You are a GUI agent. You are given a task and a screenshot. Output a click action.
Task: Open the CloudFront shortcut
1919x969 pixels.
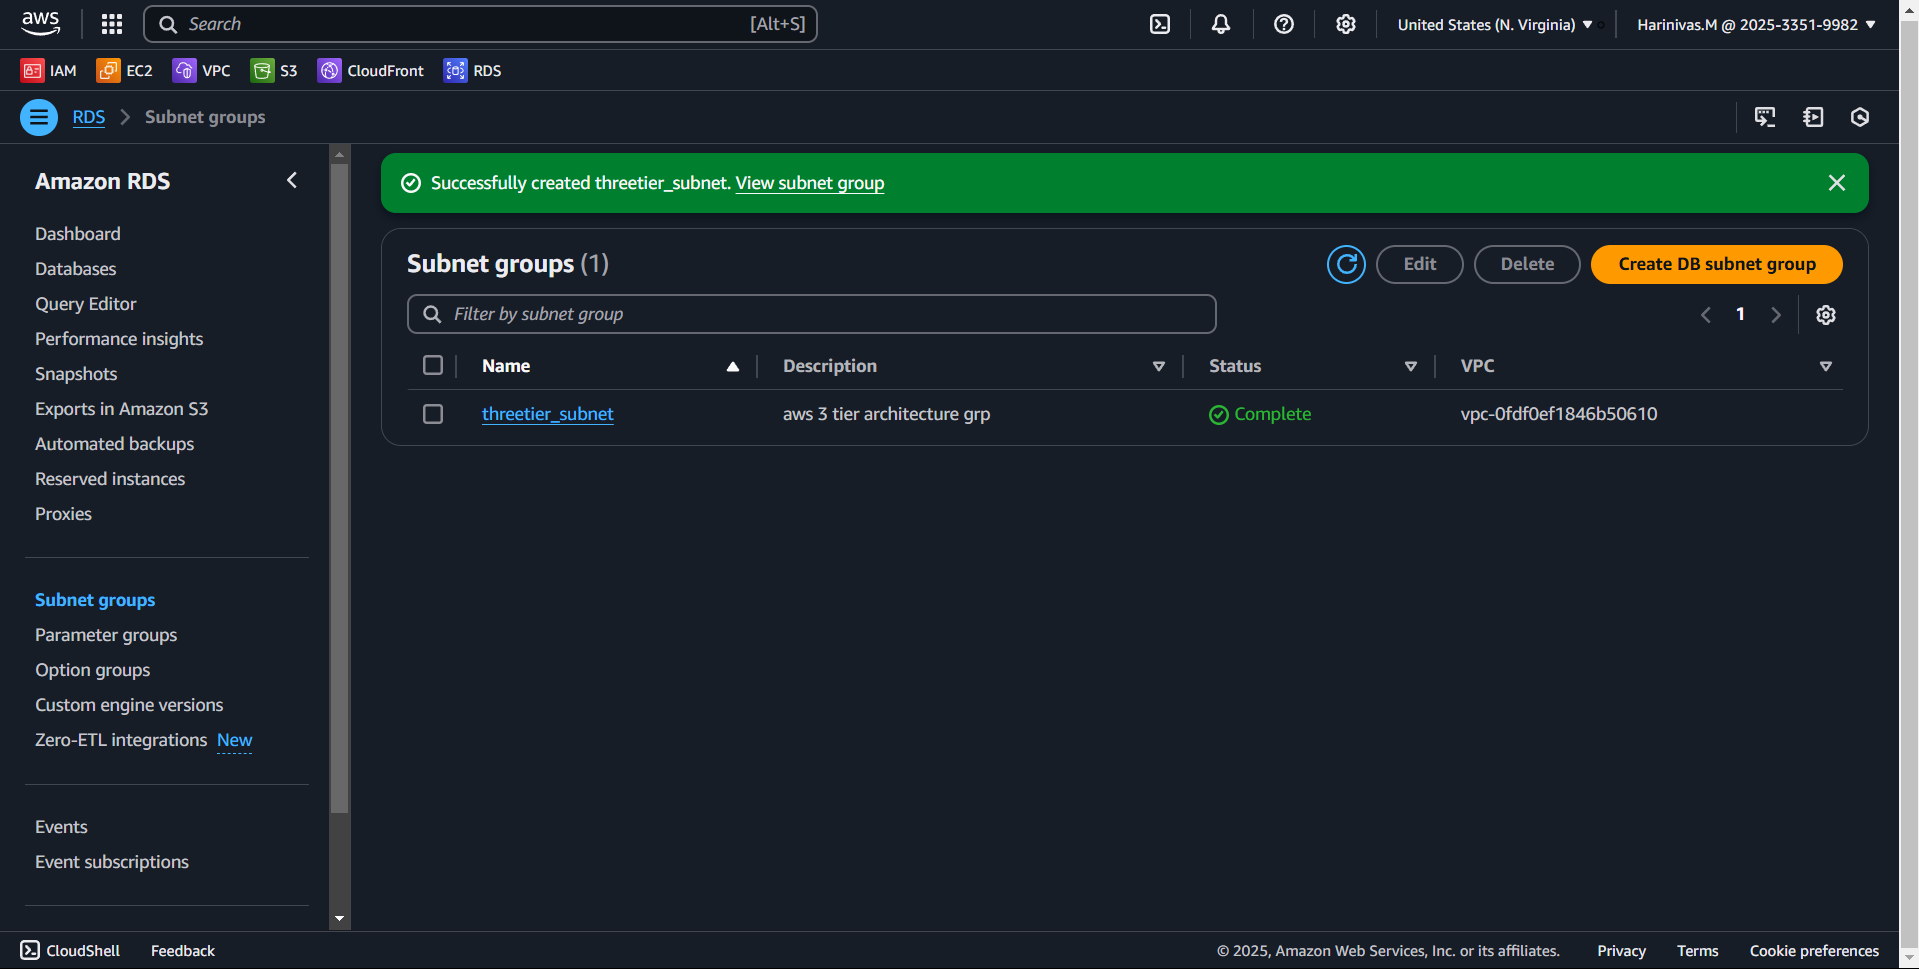(371, 70)
